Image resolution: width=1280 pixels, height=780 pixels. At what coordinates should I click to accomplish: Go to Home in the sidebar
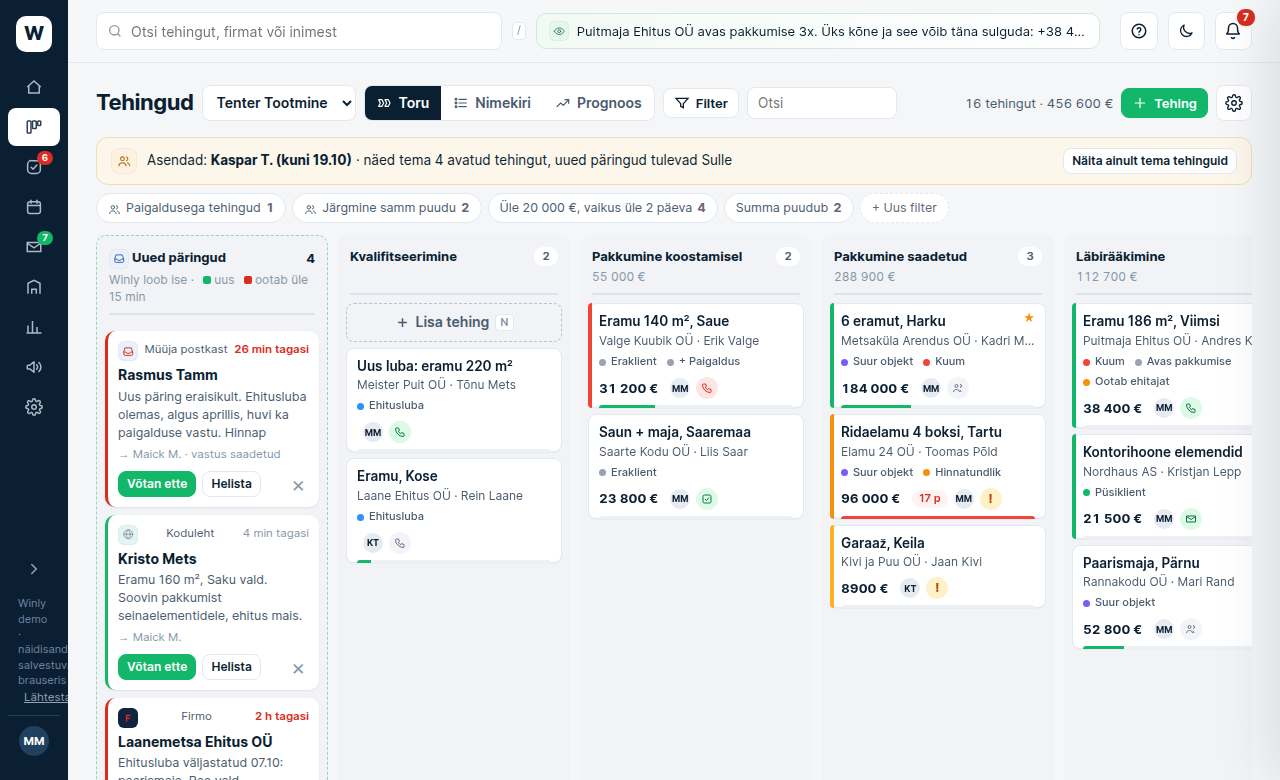(34, 87)
